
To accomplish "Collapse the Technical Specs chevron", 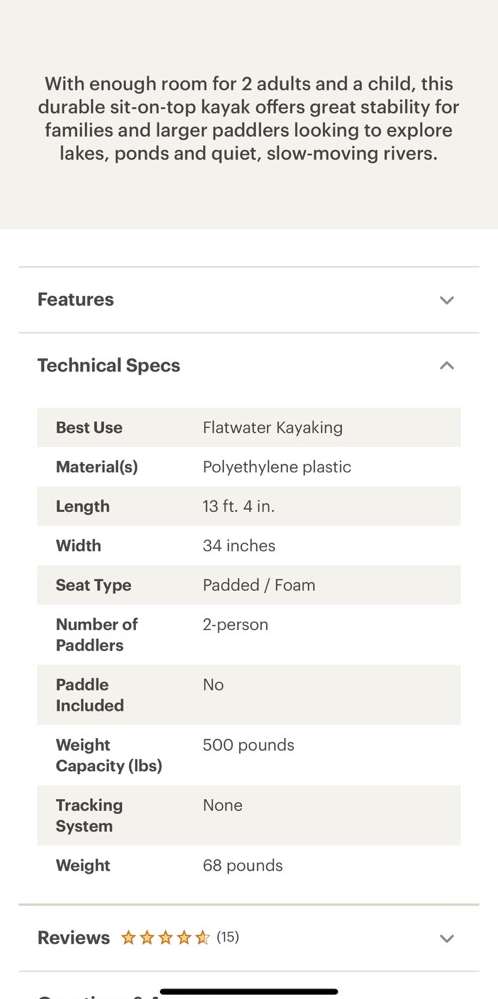I will coord(447,366).
